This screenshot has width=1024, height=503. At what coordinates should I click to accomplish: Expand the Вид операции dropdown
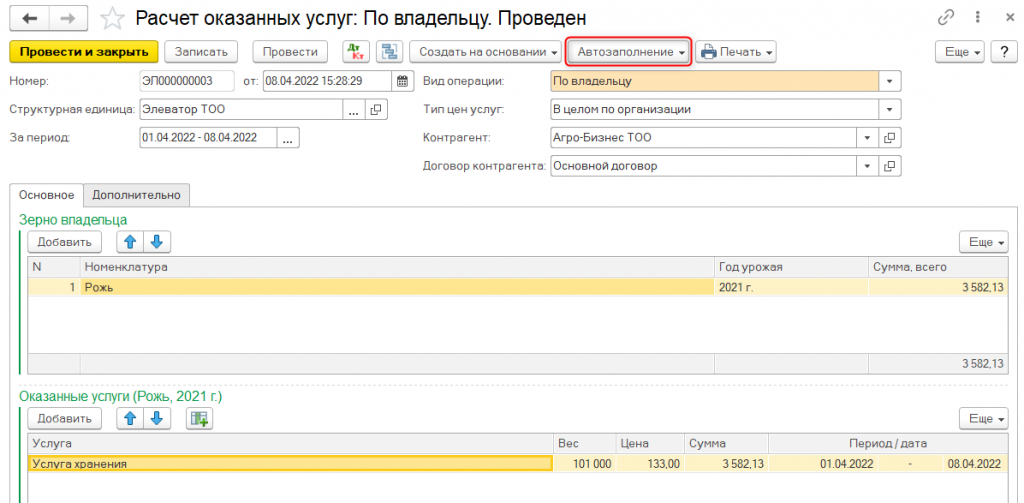[889, 81]
